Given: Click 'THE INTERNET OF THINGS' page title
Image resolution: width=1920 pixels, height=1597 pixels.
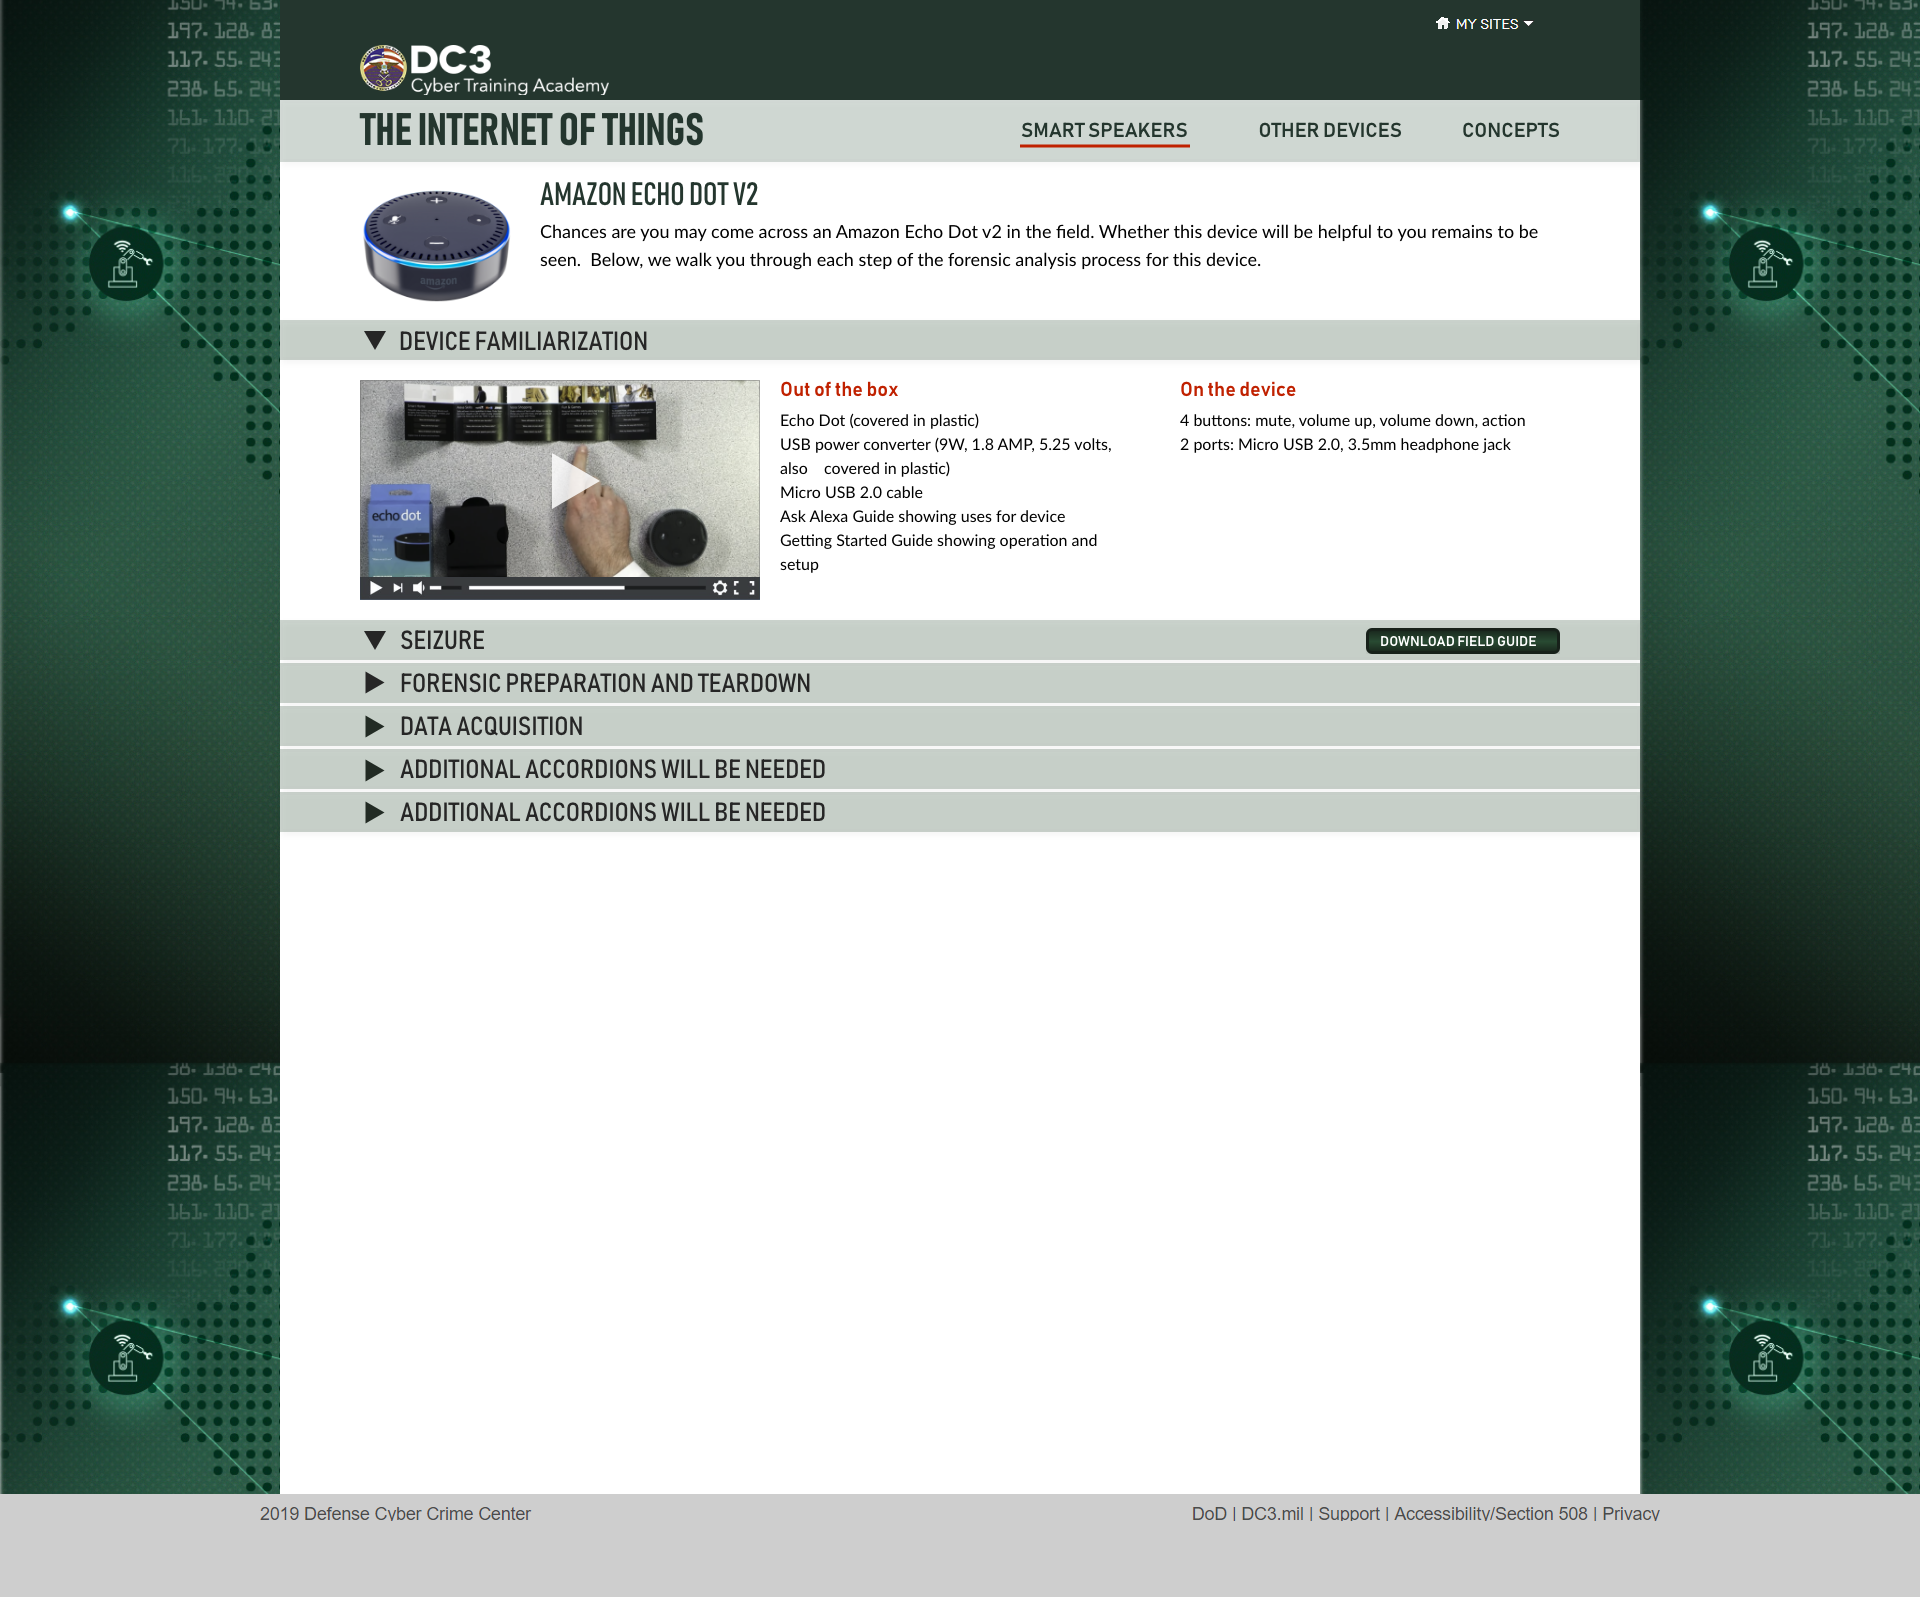Looking at the screenshot, I should point(531,131).
